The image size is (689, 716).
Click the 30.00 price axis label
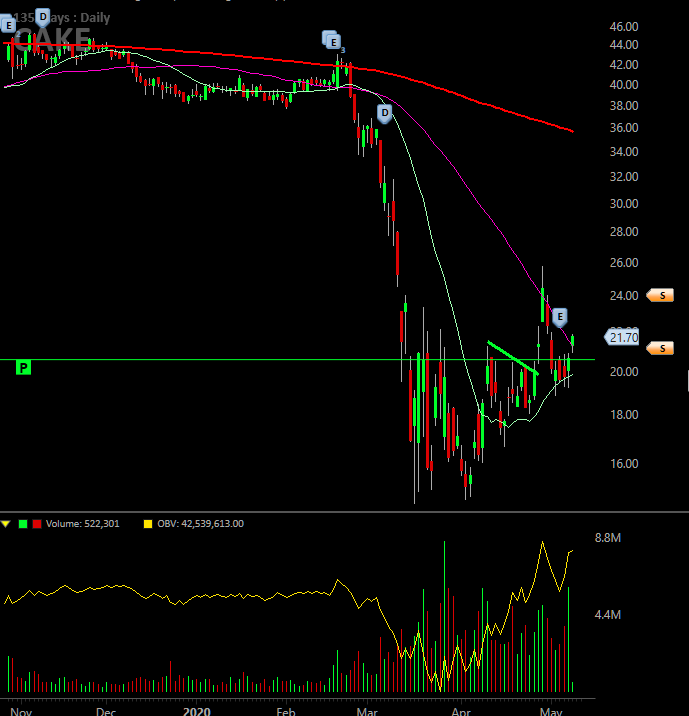(624, 204)
